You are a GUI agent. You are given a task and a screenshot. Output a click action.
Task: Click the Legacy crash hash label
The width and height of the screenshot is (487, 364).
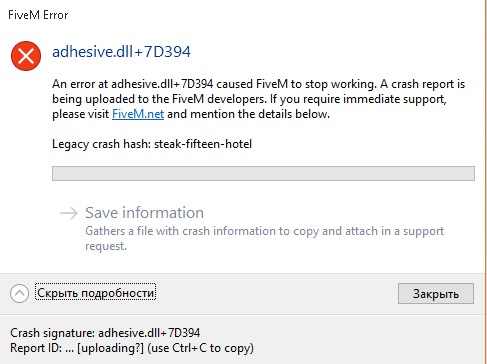click(x=102, y=144)
